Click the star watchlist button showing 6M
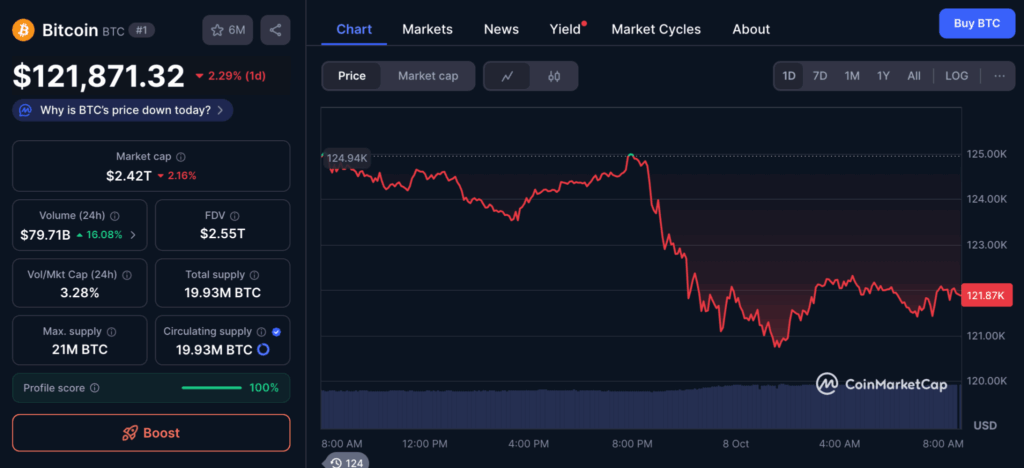The height and width of the screenshot is (468, 1024). click(x=227, y=30)
